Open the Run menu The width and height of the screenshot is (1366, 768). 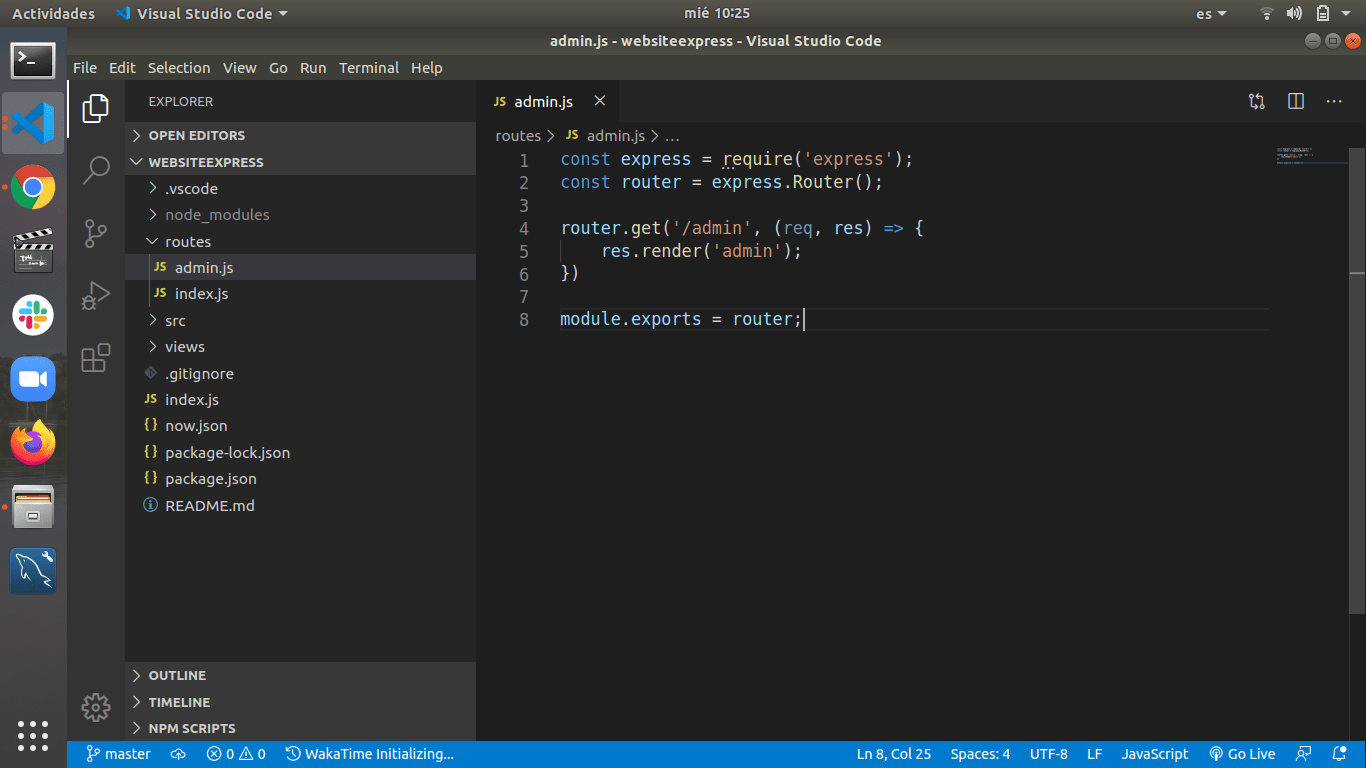click(313, 68)
